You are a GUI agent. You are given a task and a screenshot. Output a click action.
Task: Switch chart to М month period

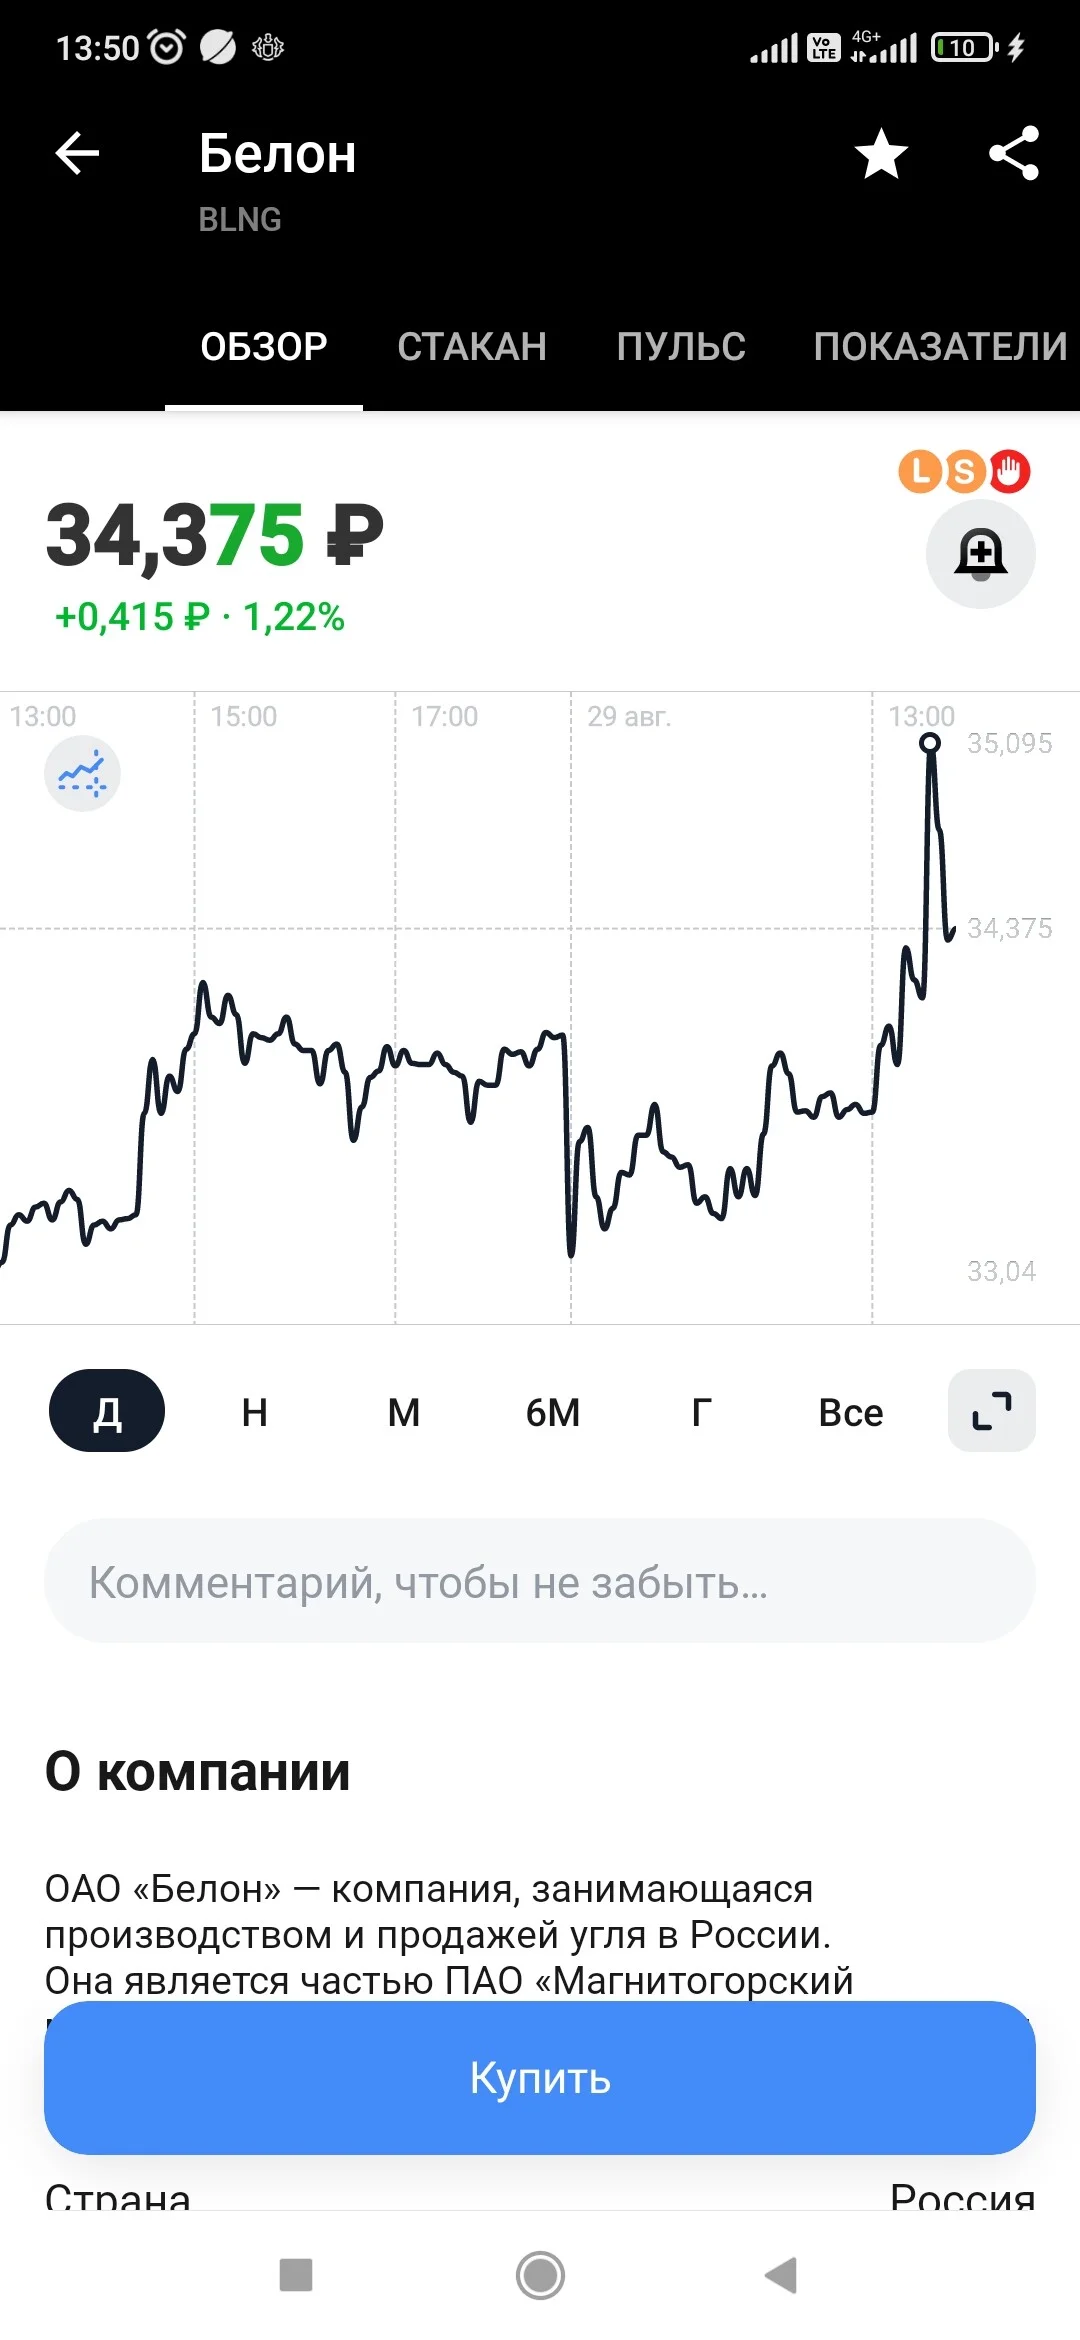[x=404, y=1412]
